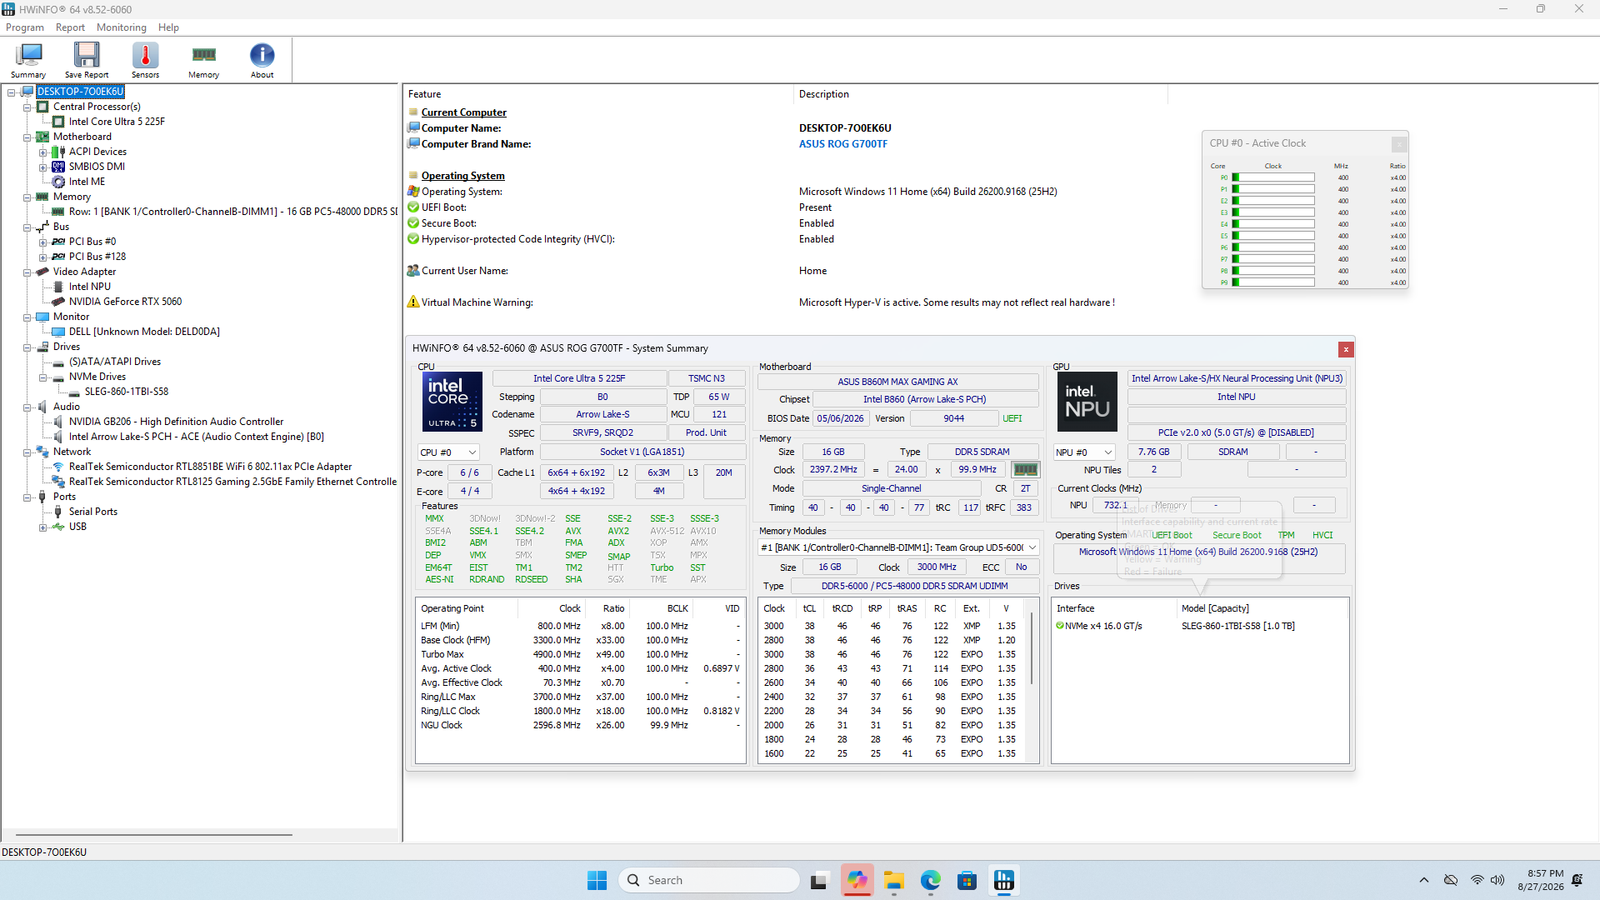Select the NVIDIA GeForce RTX 5060 icon

coord(58,302)
